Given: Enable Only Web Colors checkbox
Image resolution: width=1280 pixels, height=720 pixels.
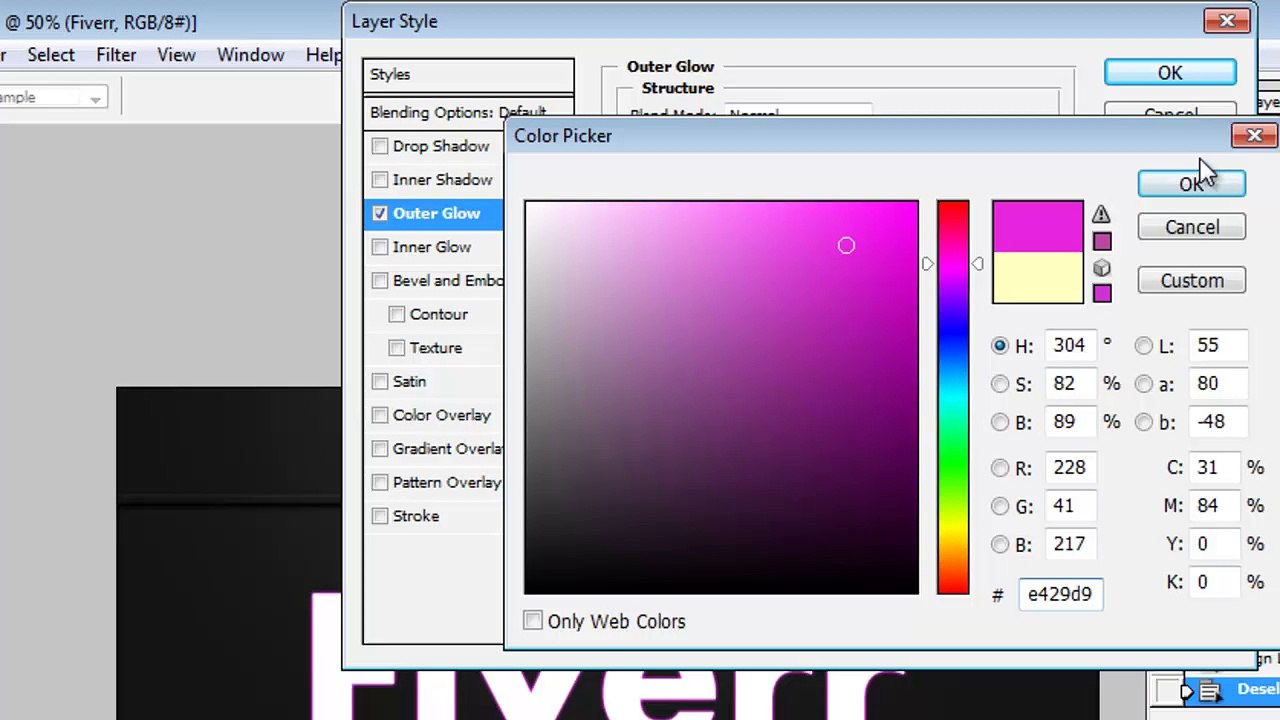Looking at the screenshot, I should [533, 621].
